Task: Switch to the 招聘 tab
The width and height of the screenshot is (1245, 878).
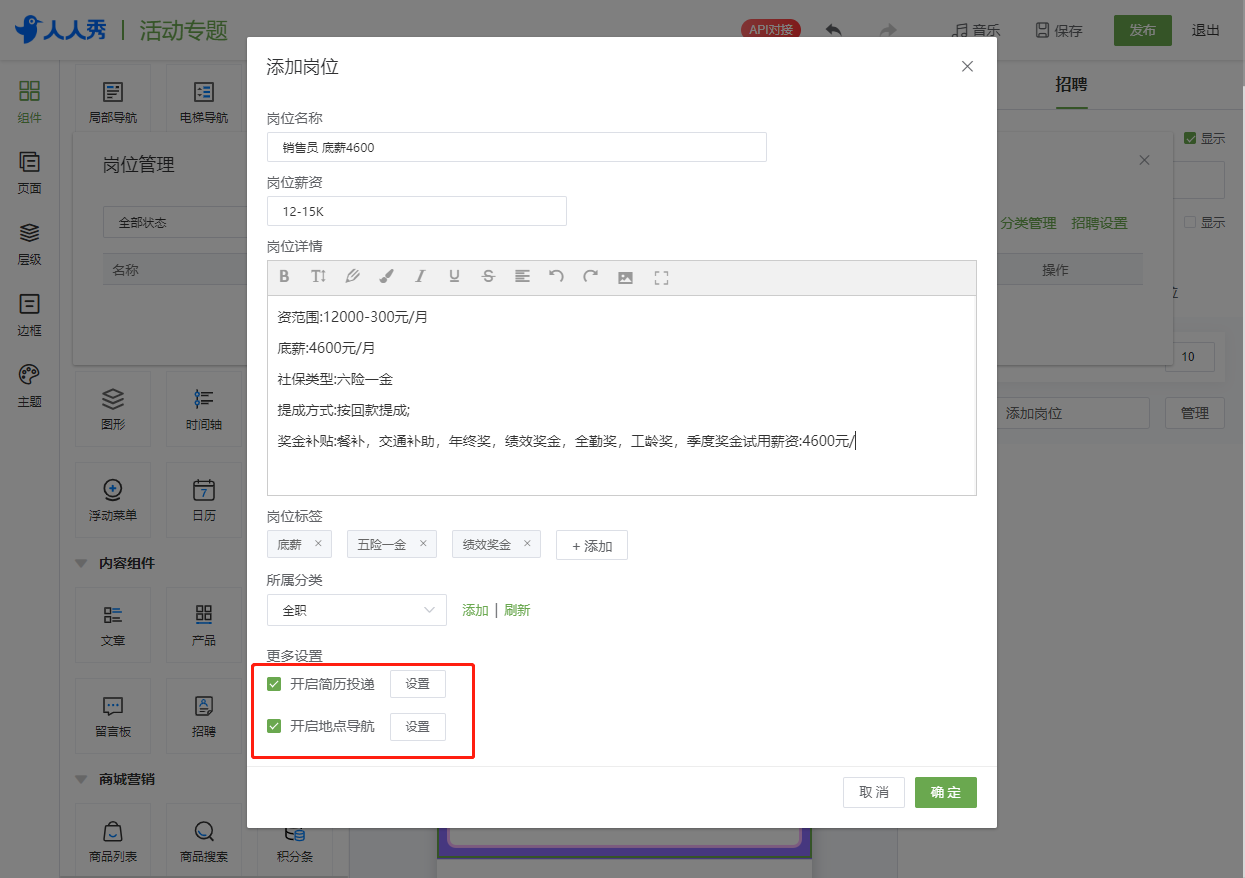Action: (x=1071, y=85)
